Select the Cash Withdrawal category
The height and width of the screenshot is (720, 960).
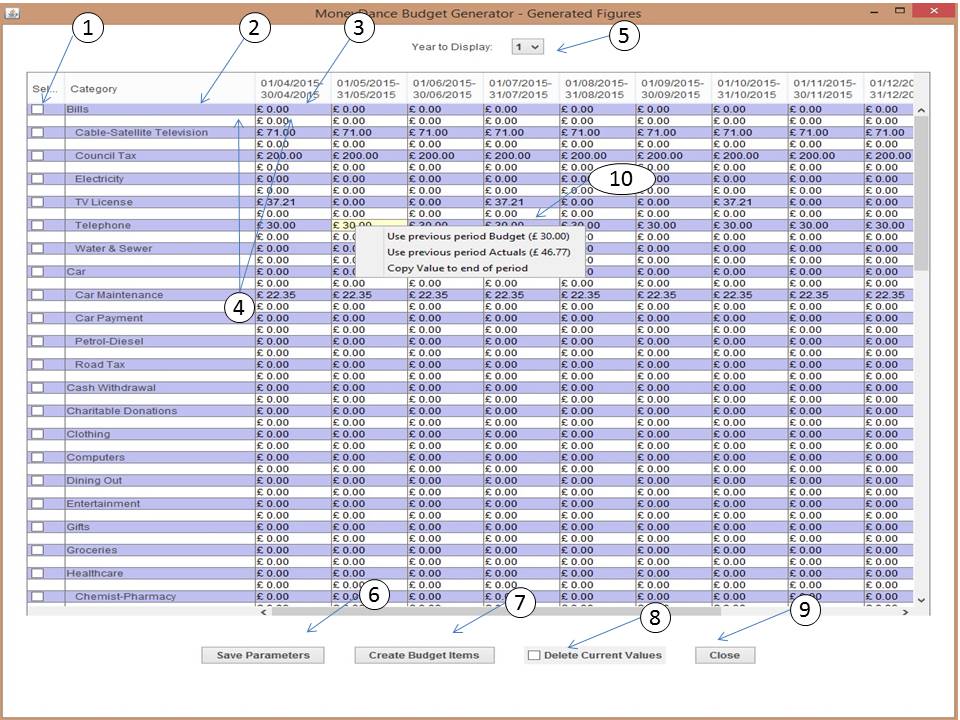pyautogui.click(x=111, y=388)
